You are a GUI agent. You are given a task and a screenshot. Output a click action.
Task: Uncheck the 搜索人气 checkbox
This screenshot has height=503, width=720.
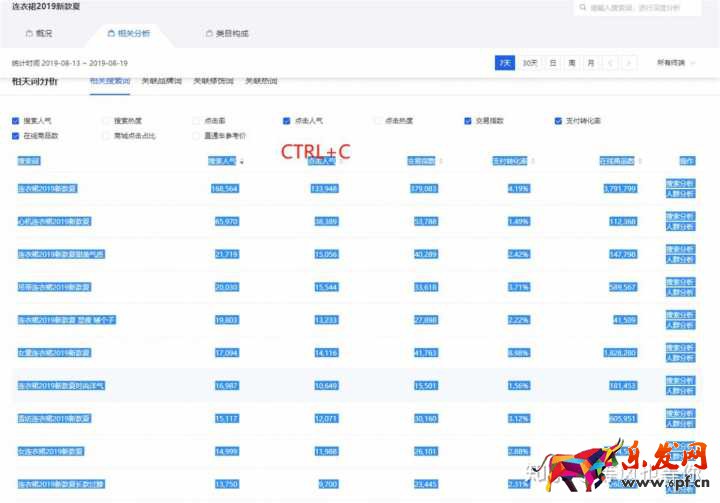pyautogui.click(x=15, y=121)
